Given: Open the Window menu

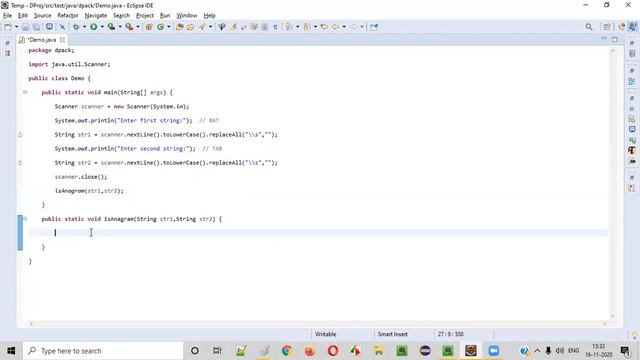Looking at the screenshot, I should pos(187,16).
